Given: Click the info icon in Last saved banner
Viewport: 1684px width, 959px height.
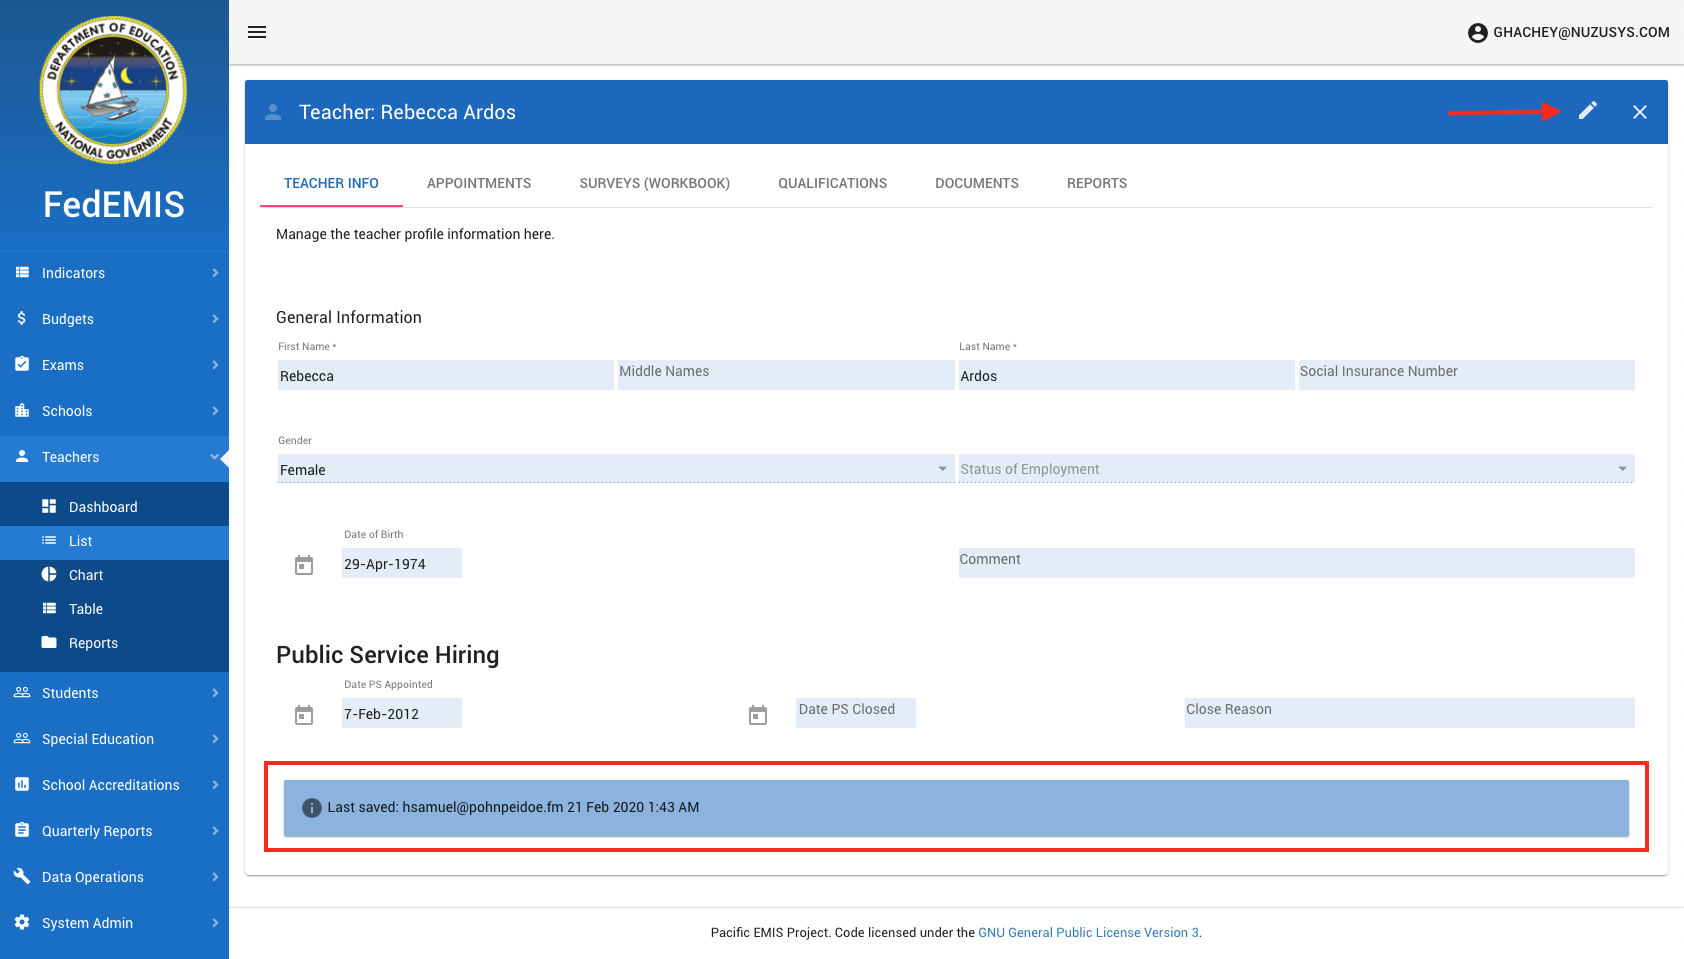Looking at the screenshot, I should coord(311,808).
